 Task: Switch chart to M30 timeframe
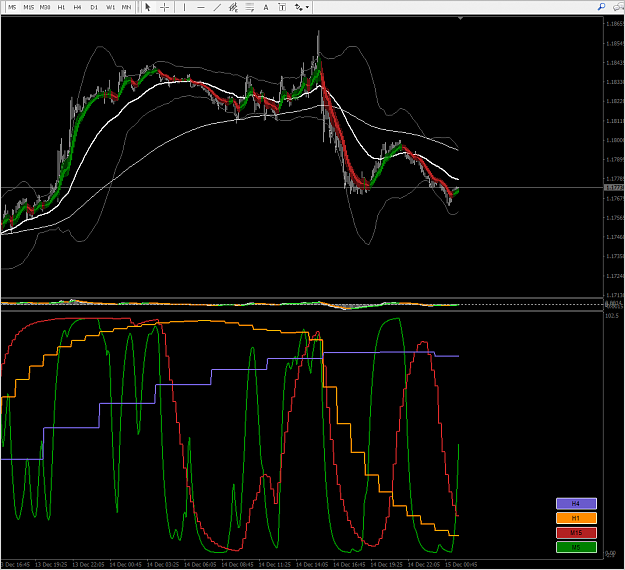[x=45, y=7]
